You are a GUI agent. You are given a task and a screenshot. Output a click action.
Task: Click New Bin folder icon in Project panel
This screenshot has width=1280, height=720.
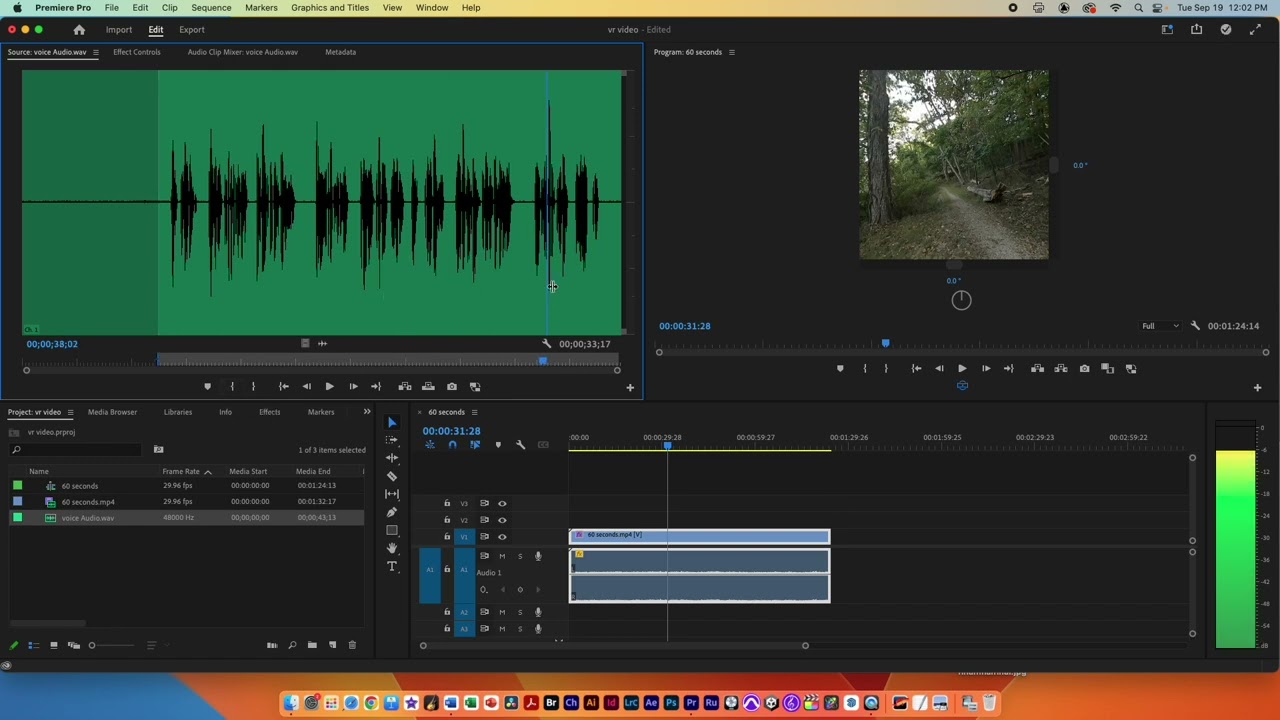point(312,645)
